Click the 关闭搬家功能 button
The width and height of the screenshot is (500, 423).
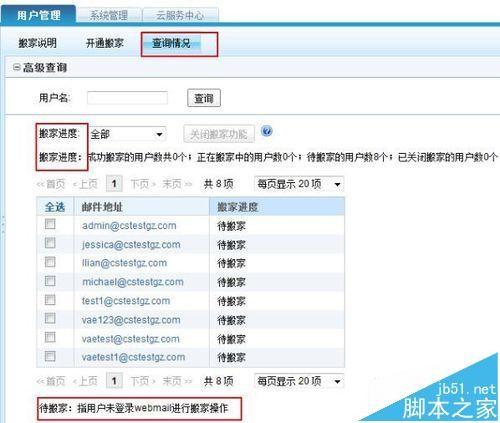click(x=219, y=134)
